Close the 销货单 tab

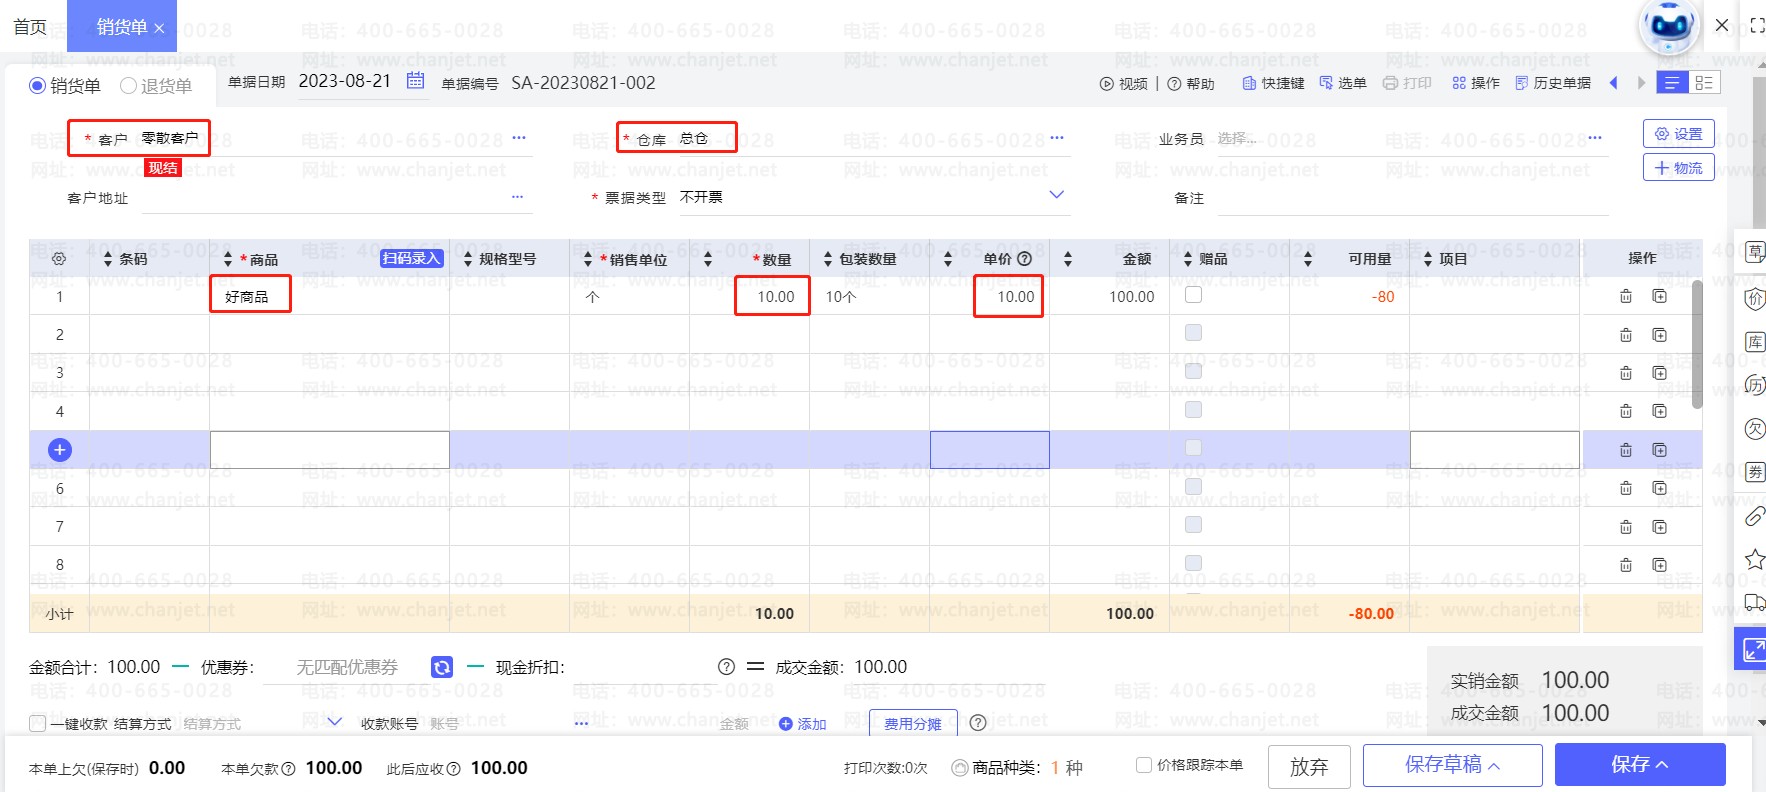(x=159, y=29)
